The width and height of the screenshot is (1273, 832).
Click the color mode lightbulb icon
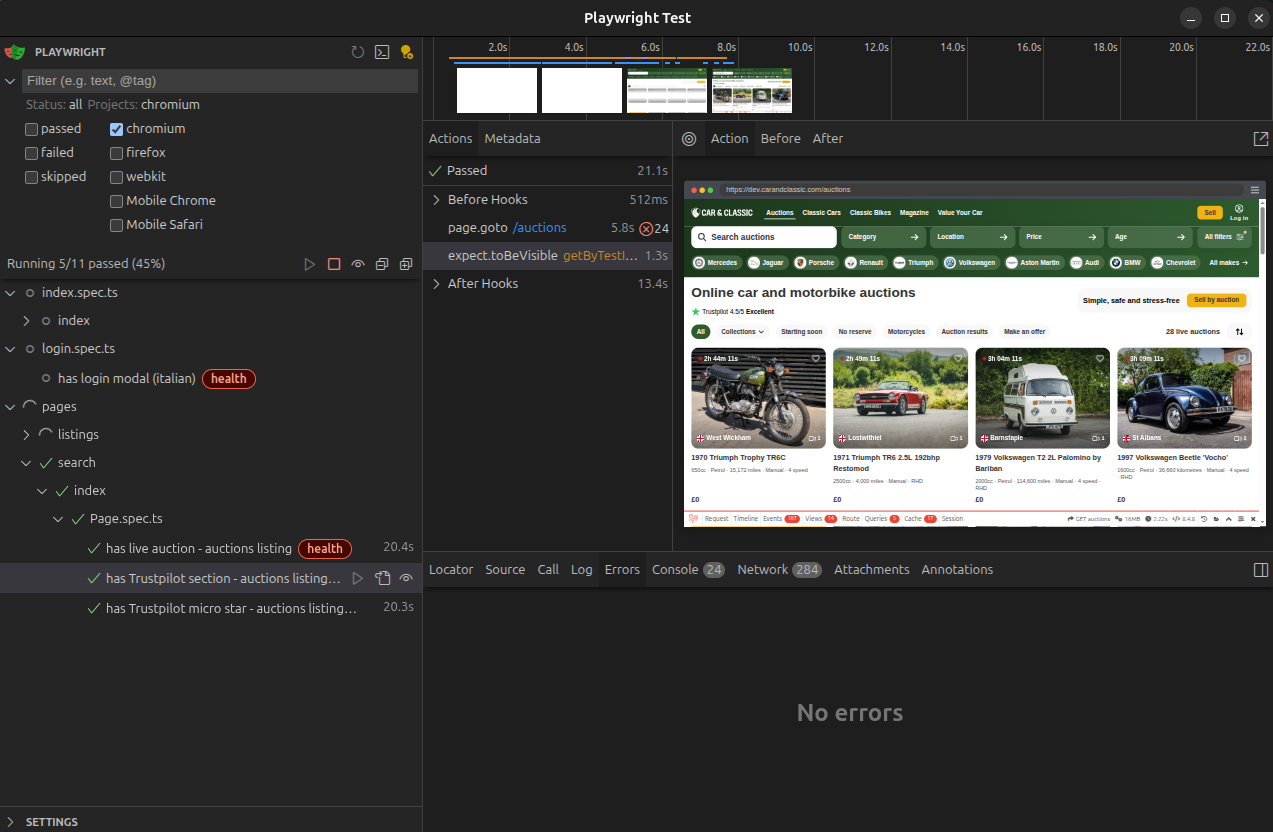coord(406,52)
